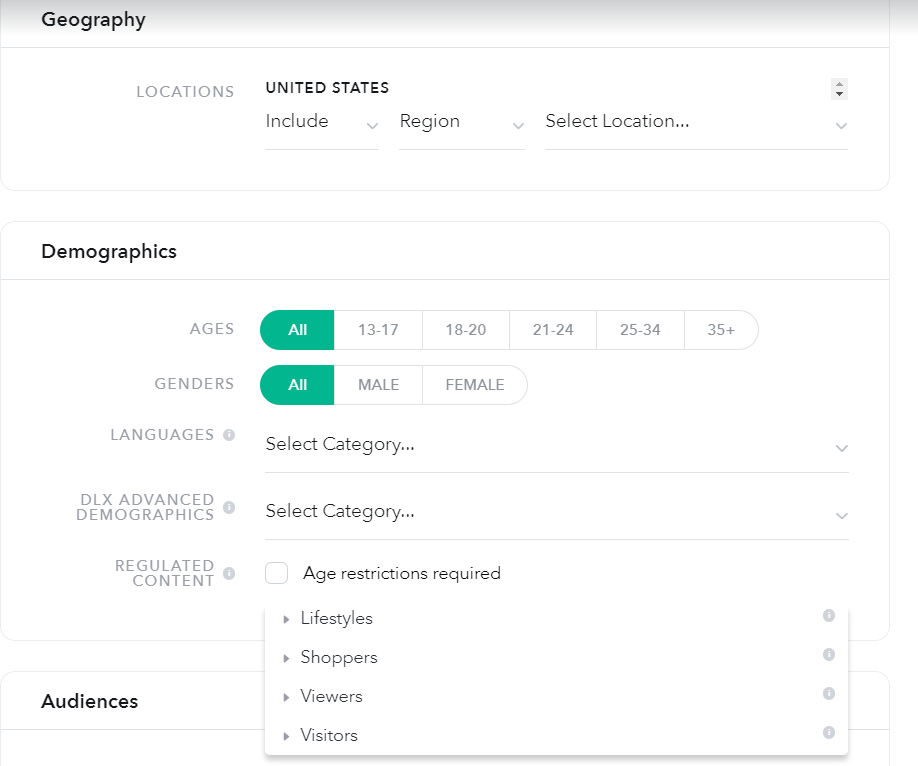Choose the 35+ age button

coord(721,330)
